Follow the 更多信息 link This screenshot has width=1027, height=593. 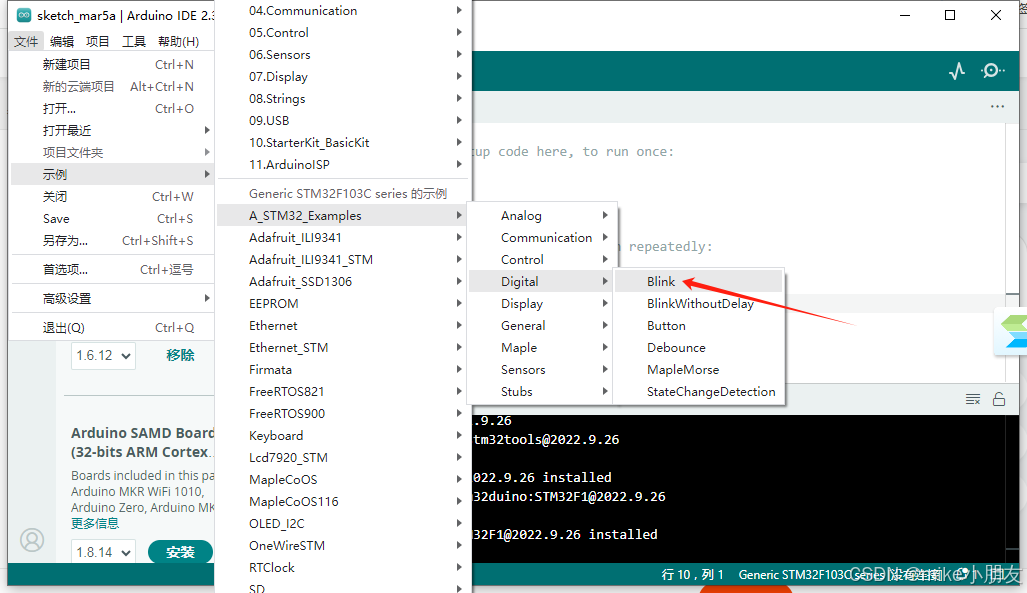point(95,523)
